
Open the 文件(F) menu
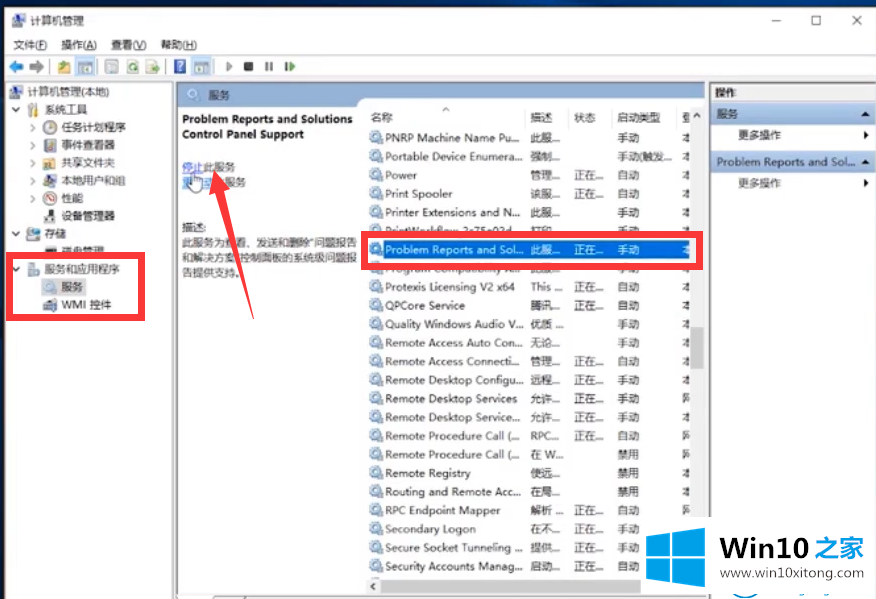[30, 45]
